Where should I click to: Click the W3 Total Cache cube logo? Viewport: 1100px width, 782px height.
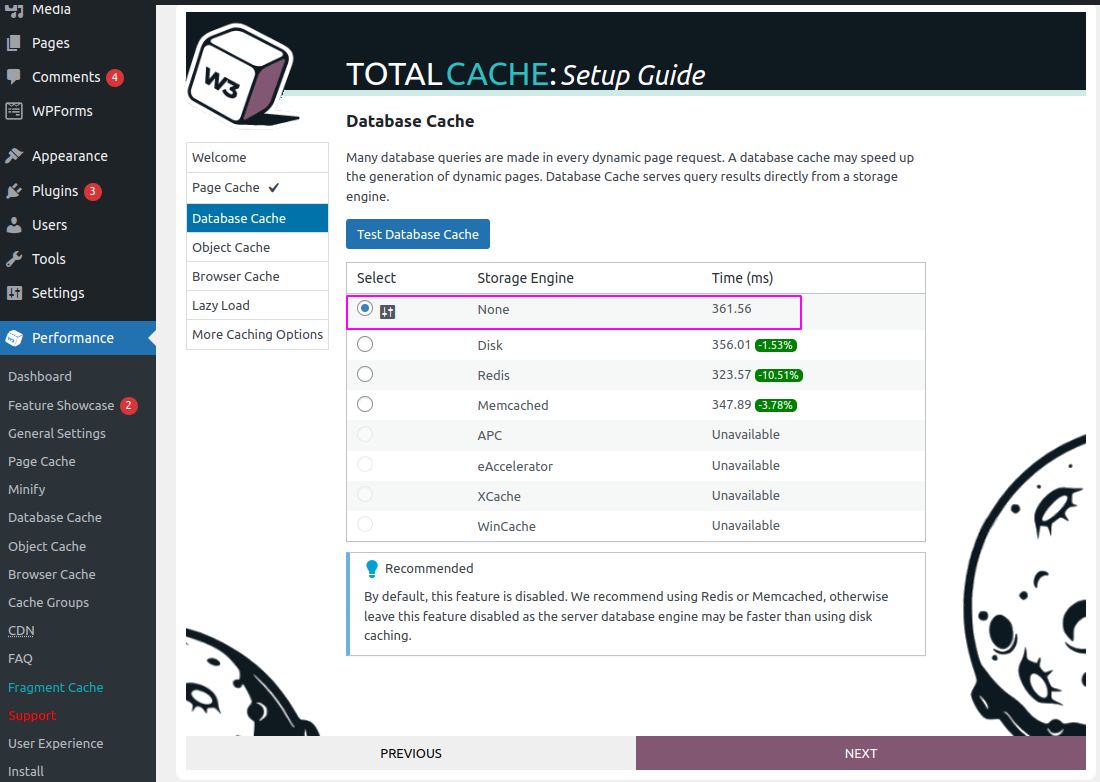(242, 75)
